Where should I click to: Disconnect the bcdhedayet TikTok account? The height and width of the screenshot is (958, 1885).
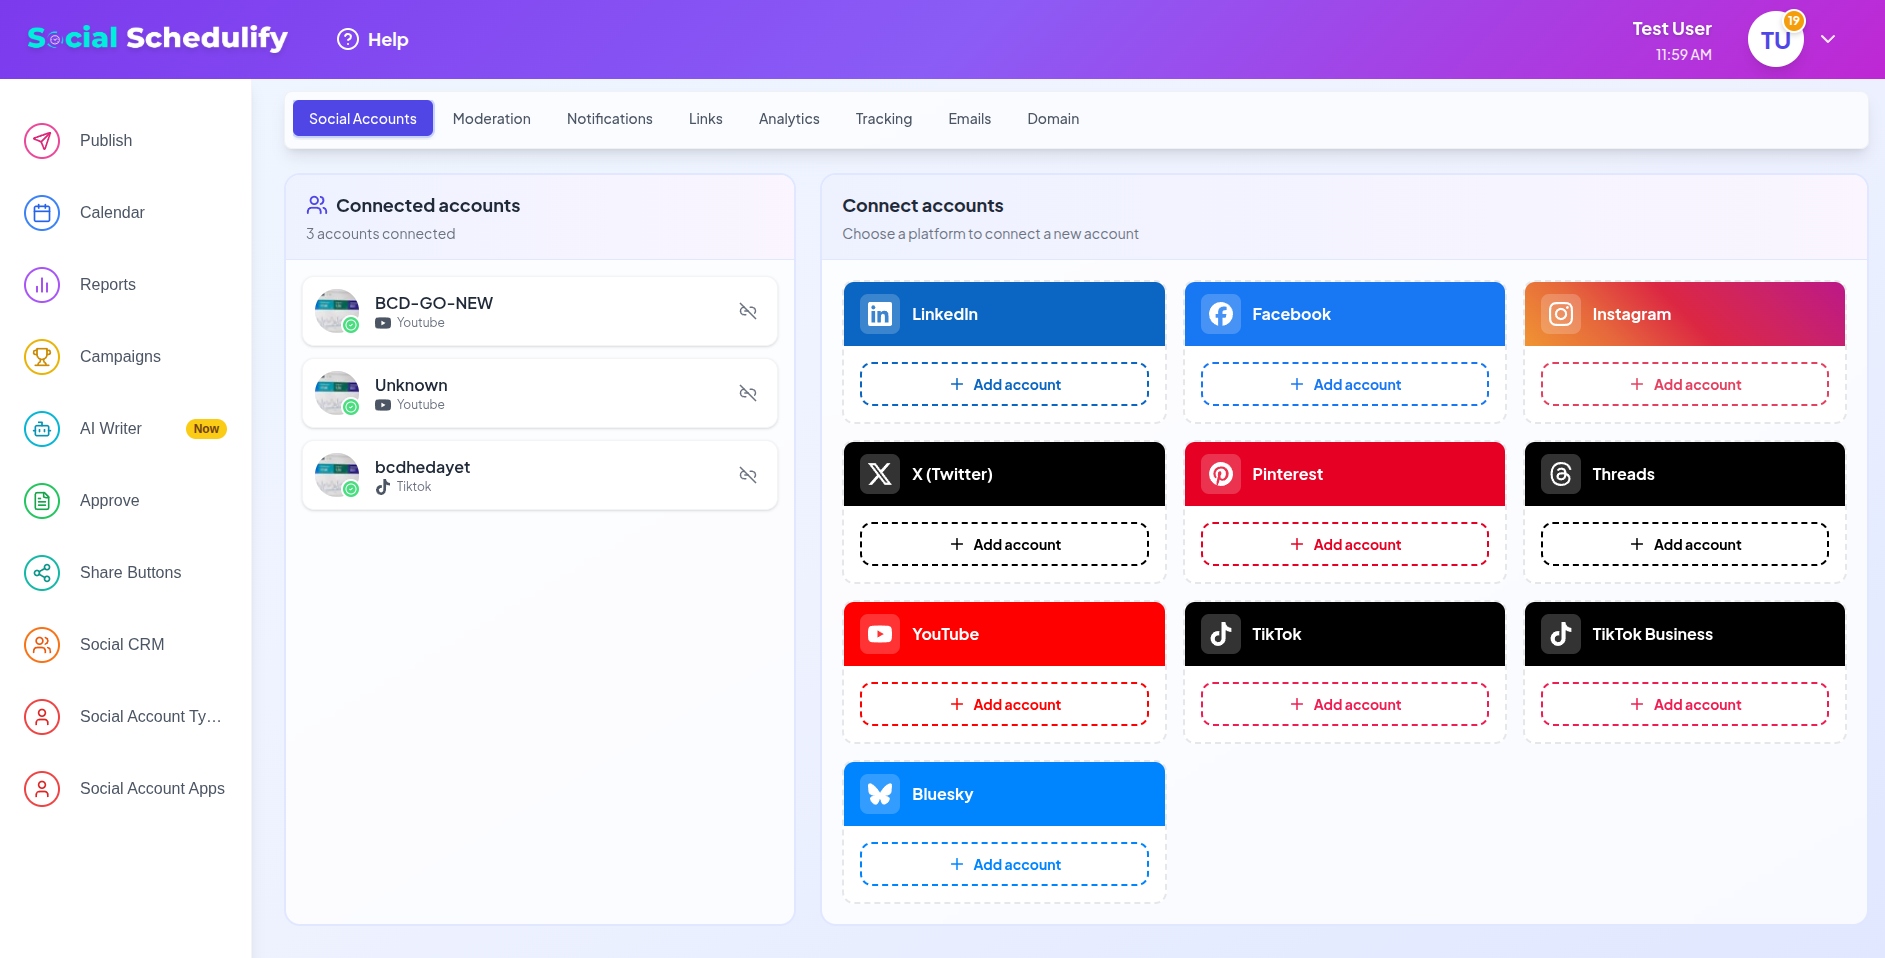(748, 475)
